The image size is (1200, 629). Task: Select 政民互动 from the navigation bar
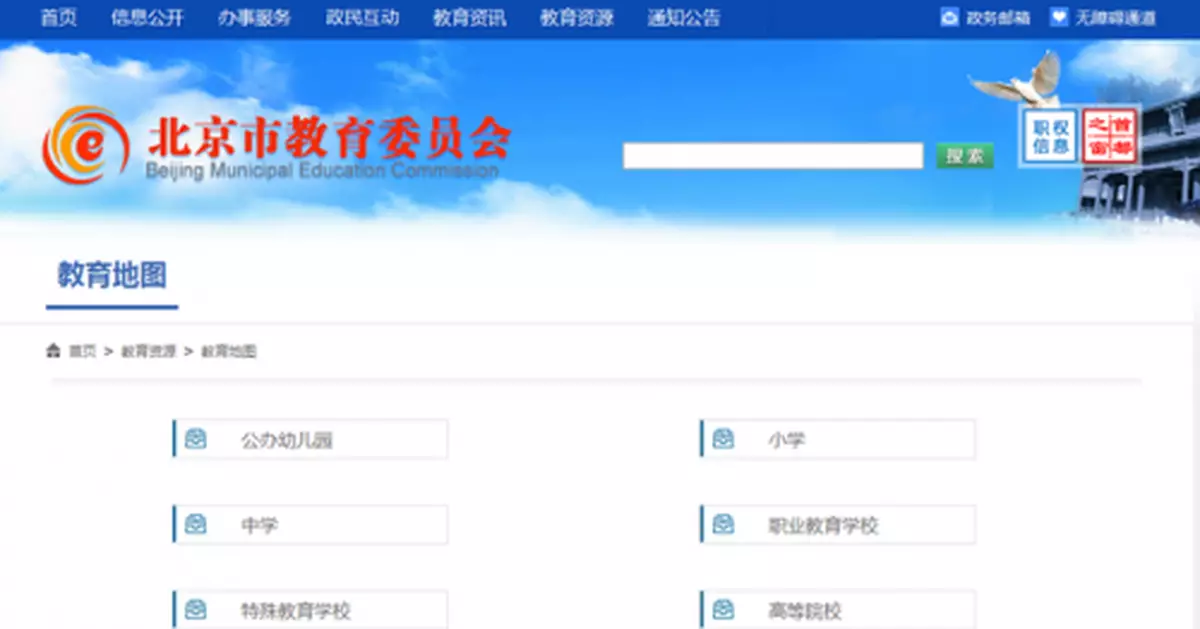click(x=362, y=17)
